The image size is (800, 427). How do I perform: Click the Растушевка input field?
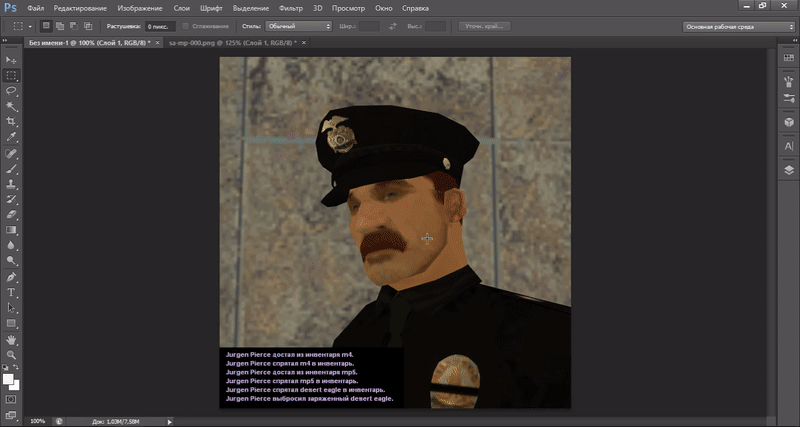[x=160, y=27]
